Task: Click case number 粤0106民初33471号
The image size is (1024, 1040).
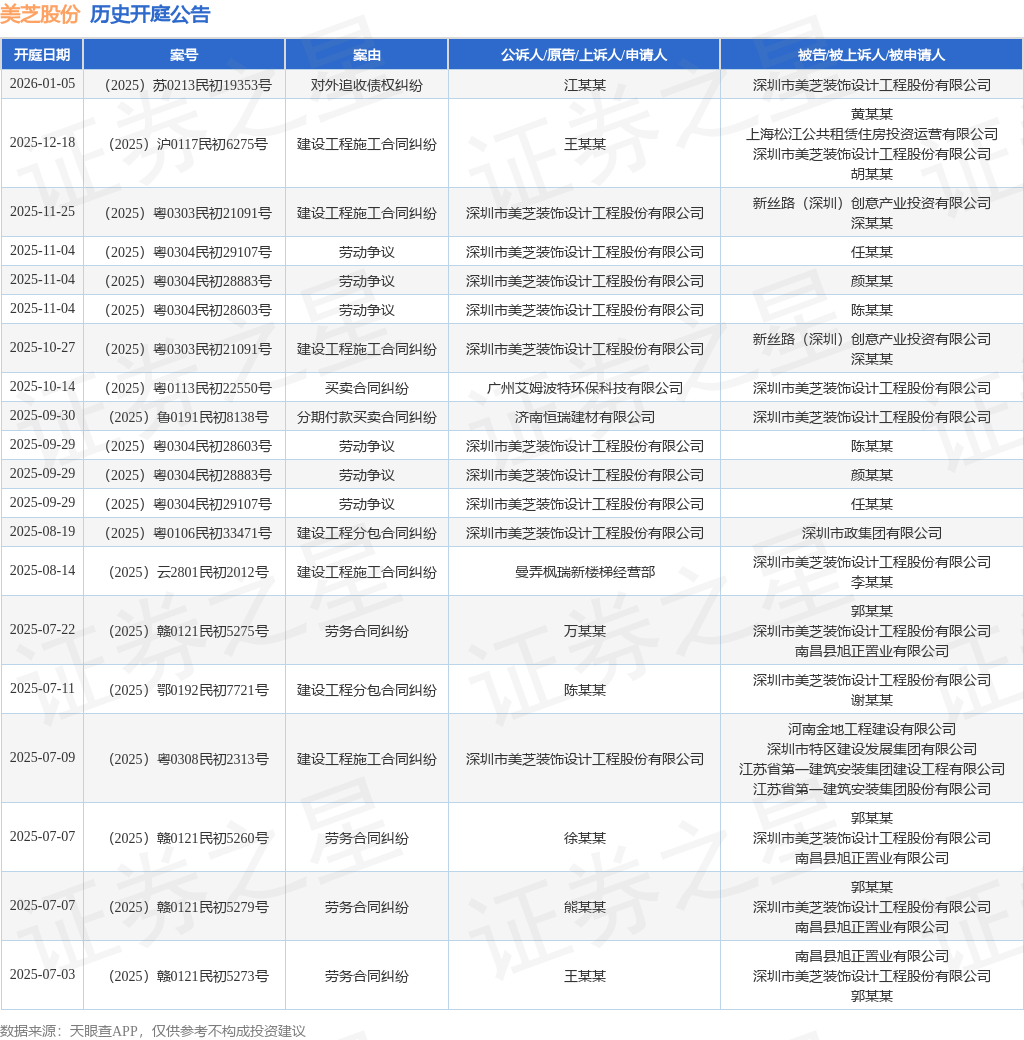Action: (x=188, y=533)
